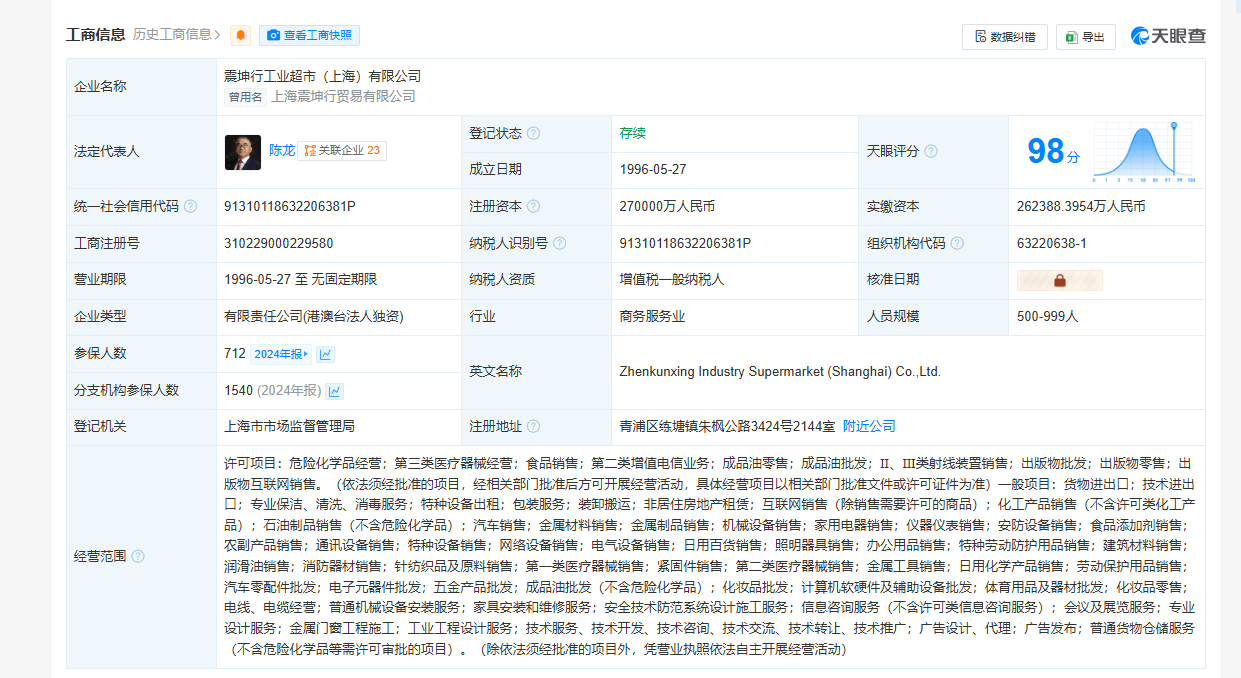The height and width of the screenshot is (678, 1241).
Task: Click help icon beside 登记状态
Action: (x=533, y=133)
